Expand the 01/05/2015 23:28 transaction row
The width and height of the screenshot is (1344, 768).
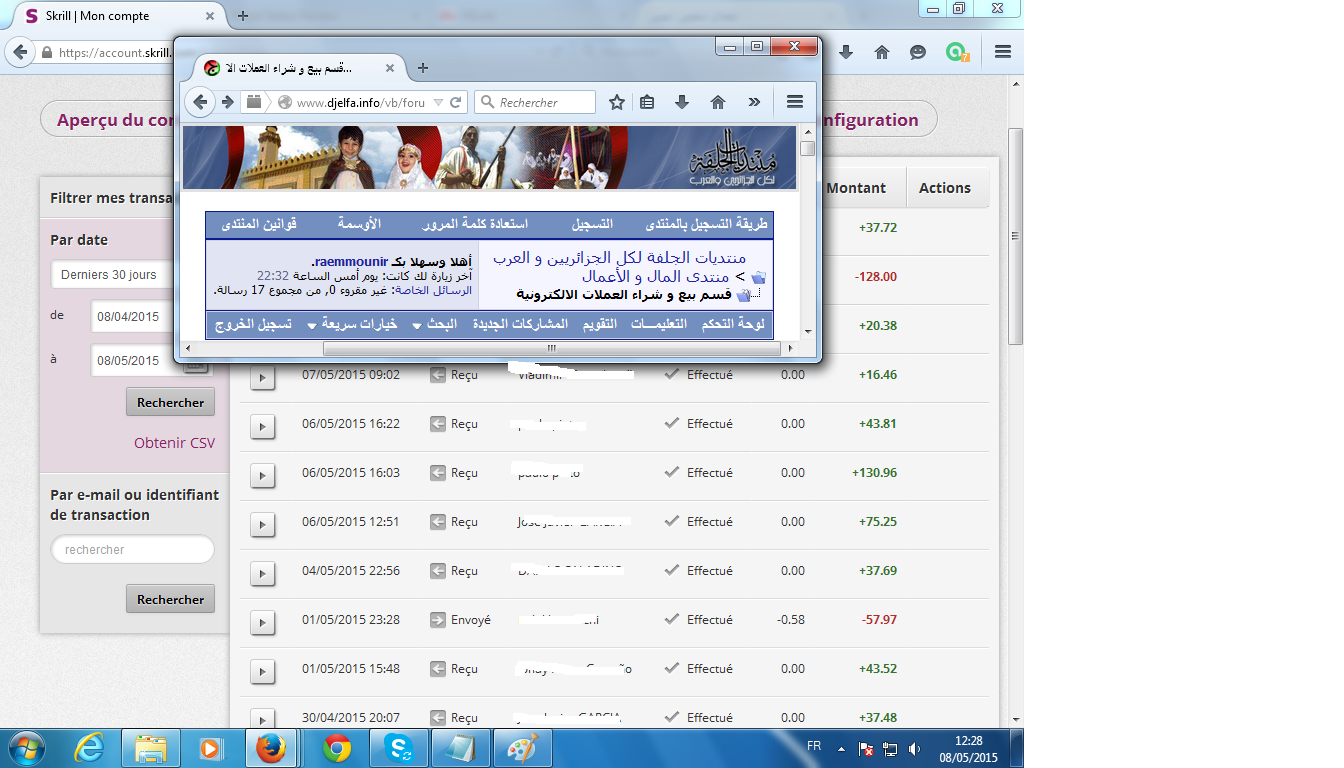(261, 623)
